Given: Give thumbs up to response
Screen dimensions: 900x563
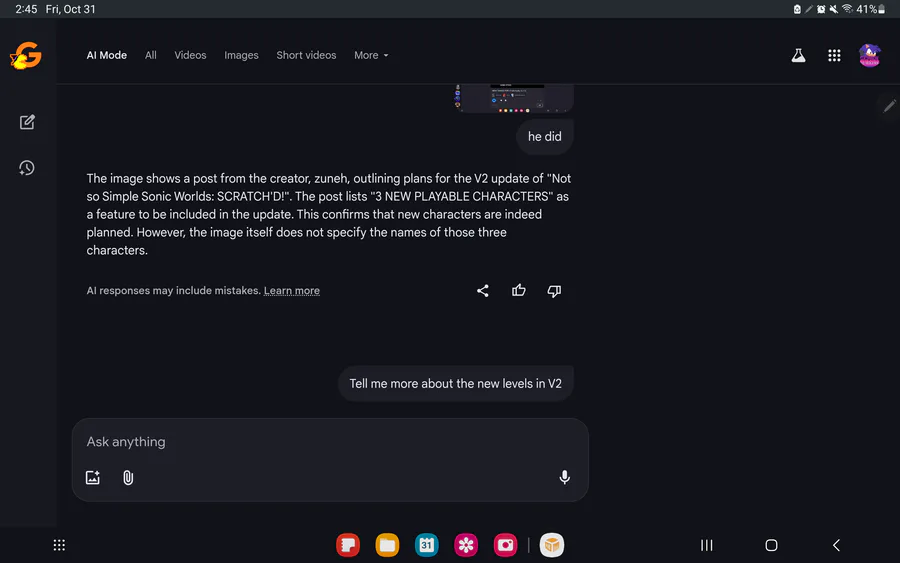Looking at the screenshot, I should (519, 290).
